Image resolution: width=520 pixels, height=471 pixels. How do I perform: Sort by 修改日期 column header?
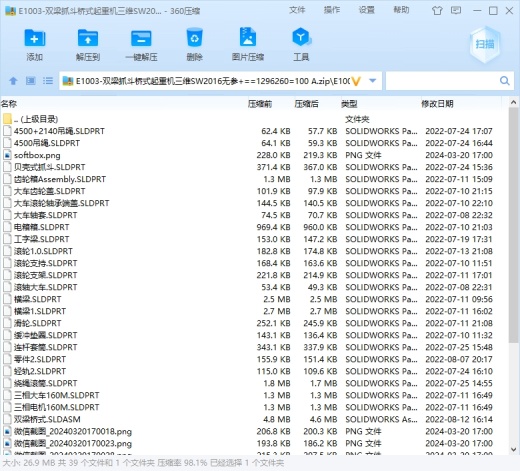click(437, 104)
